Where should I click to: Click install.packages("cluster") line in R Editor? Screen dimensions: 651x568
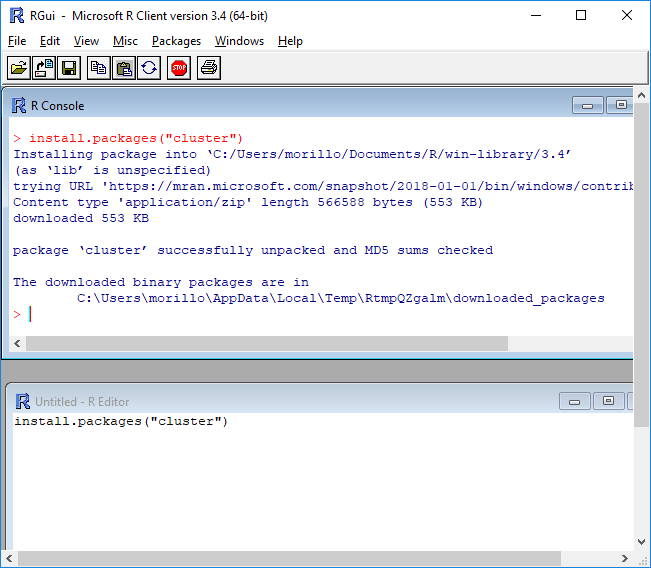(x=121, y=421)
